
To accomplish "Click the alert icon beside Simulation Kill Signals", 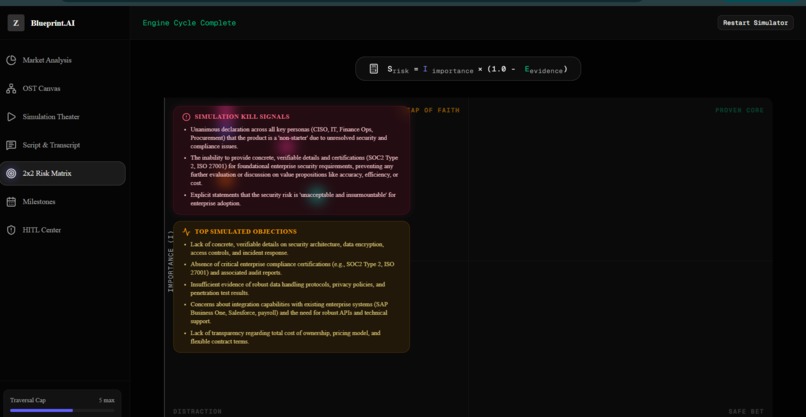I will pos(186,117).
